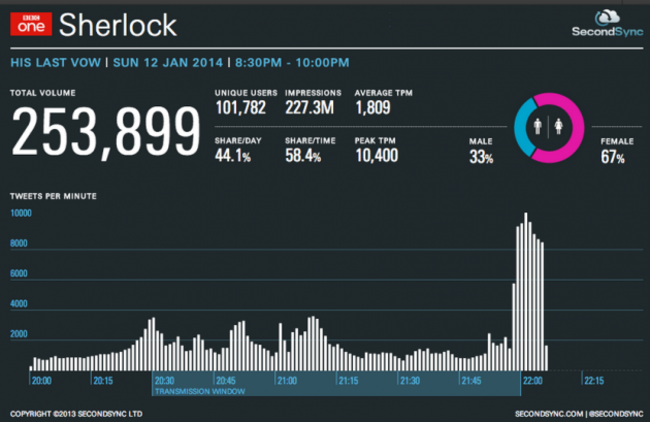Select the Peak TPM value 10,400
This screenshot has height=422, width=650.
pyautogui.click(x=378, y=159)
